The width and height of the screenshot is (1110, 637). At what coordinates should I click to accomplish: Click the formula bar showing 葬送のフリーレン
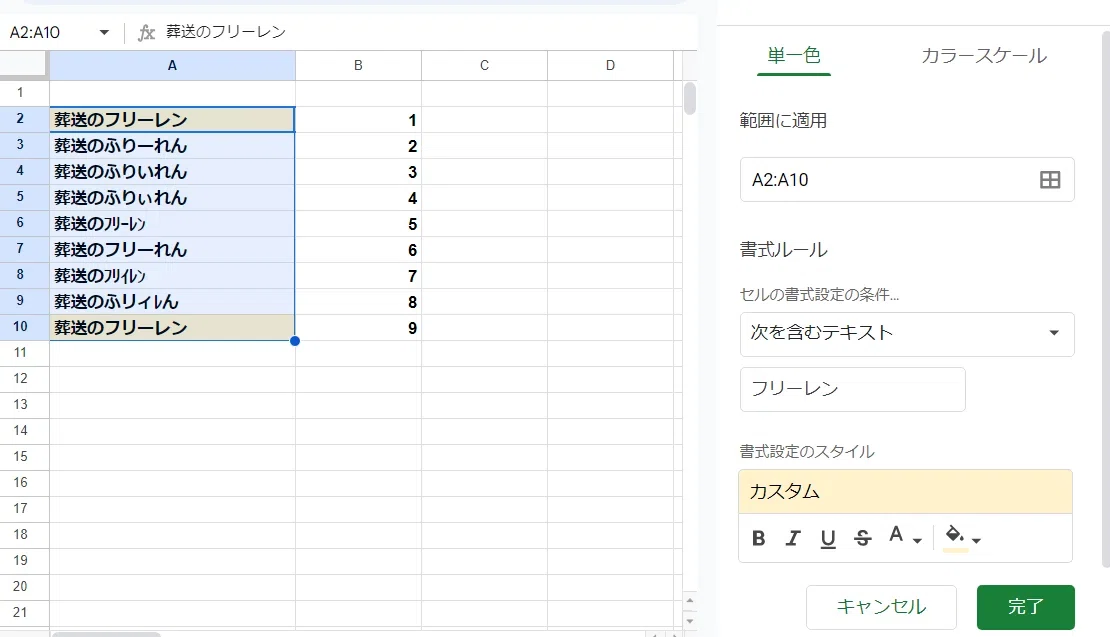point(226,32)
